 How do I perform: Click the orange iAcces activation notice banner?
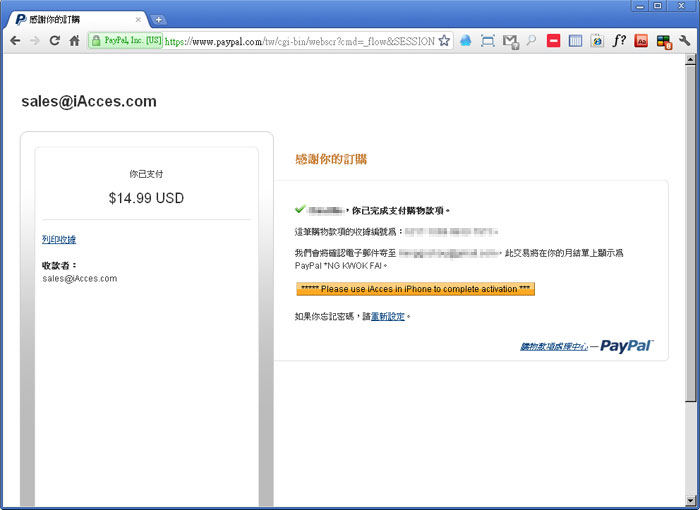[415, 289]
